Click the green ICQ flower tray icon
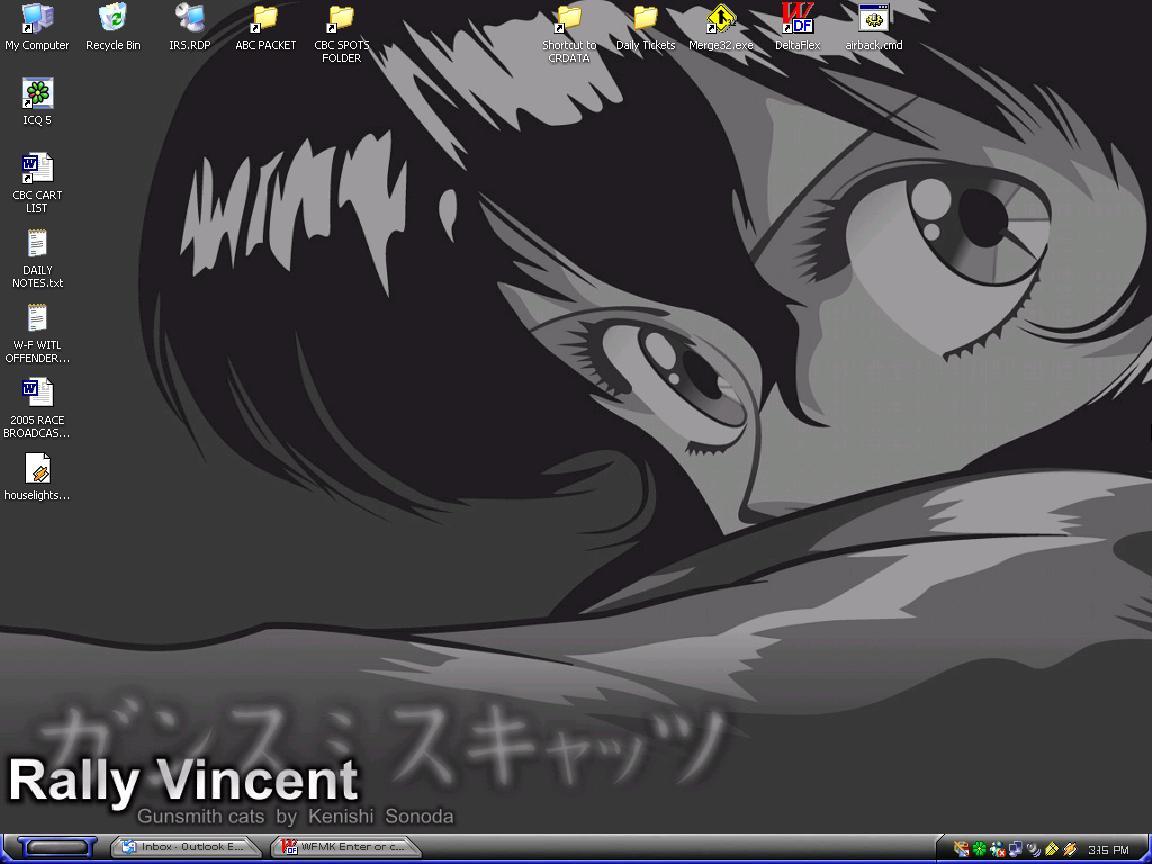The width and height of the screenshot is (1152, 864). tap(979, 849)
